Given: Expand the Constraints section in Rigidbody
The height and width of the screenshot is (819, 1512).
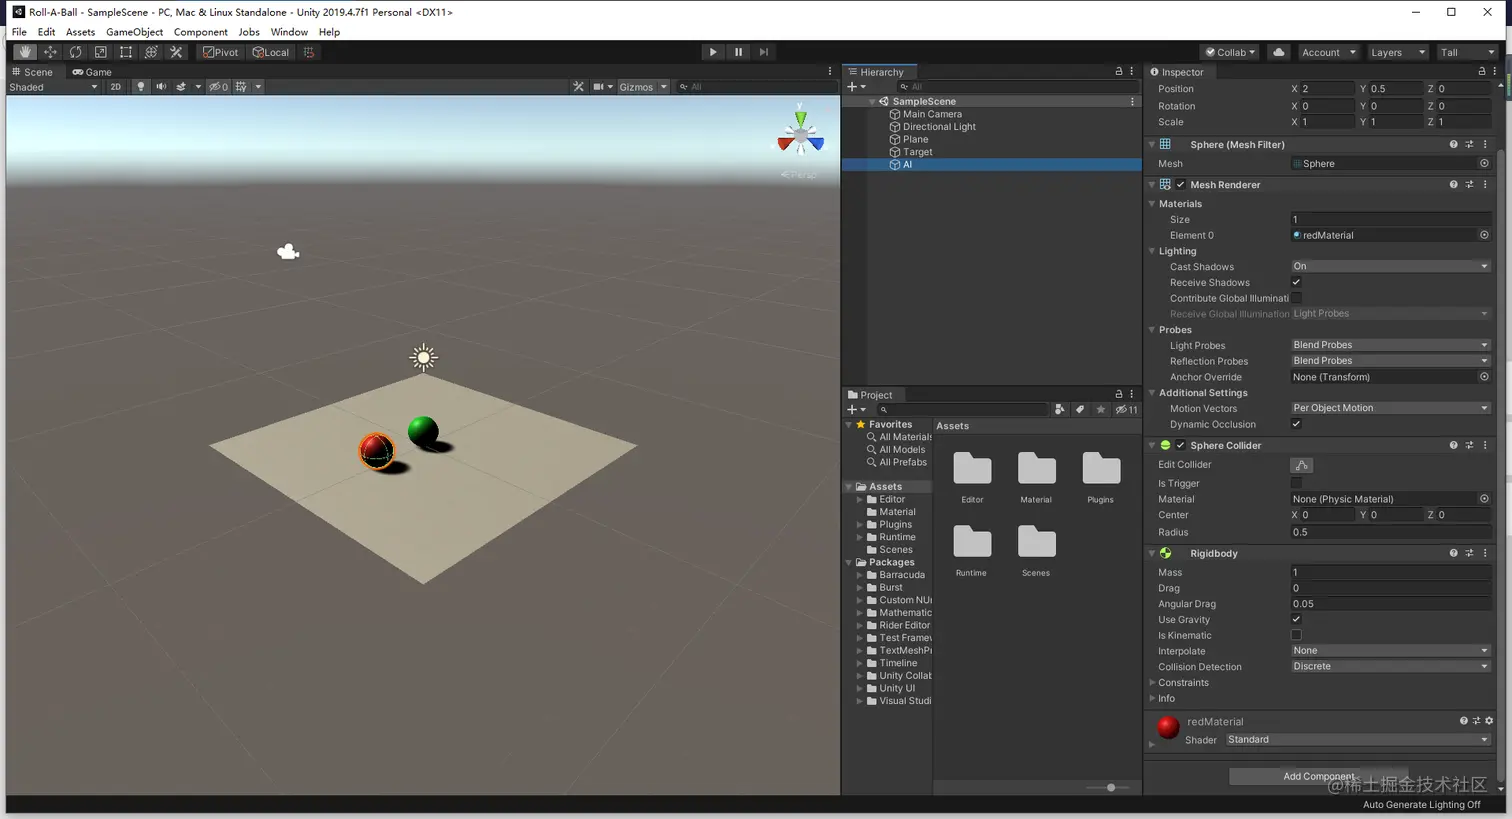Looking at the screenshot, I should pyautogui.click(x=1152, y=683).
